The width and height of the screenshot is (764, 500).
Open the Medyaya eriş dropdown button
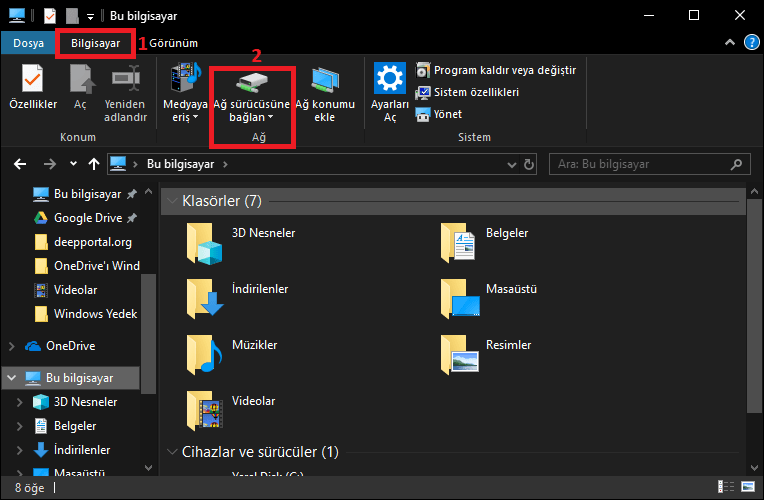[185, 93]
